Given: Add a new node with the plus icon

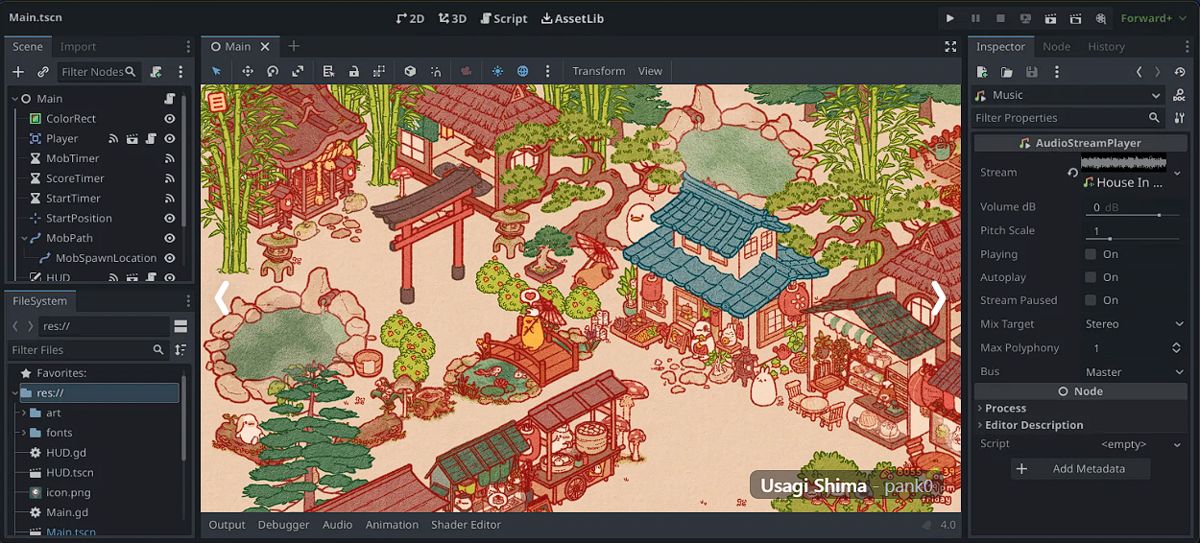Looking at the screenshot, I should pos(18,72).
